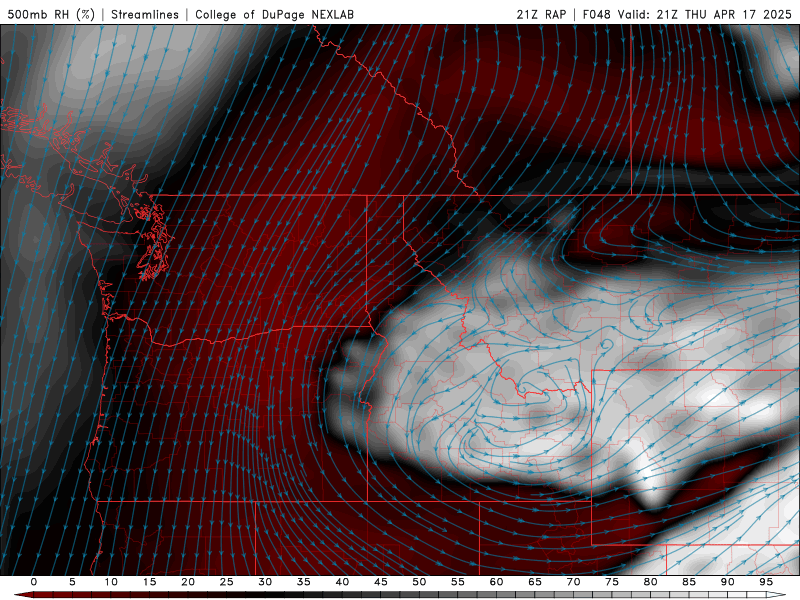Click the color scale label "35"
800x600 pixels.
(304, 582)
